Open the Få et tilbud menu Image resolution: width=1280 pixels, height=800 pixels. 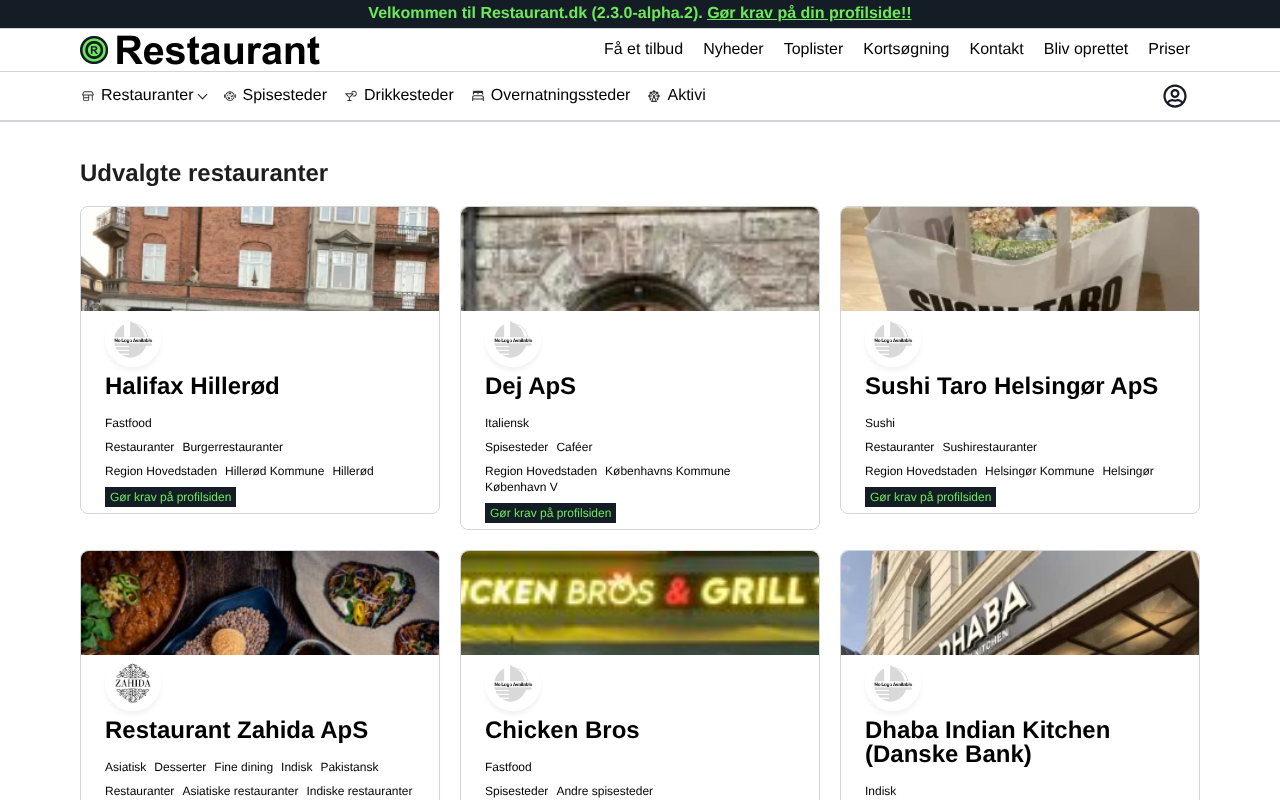[643, 49]
